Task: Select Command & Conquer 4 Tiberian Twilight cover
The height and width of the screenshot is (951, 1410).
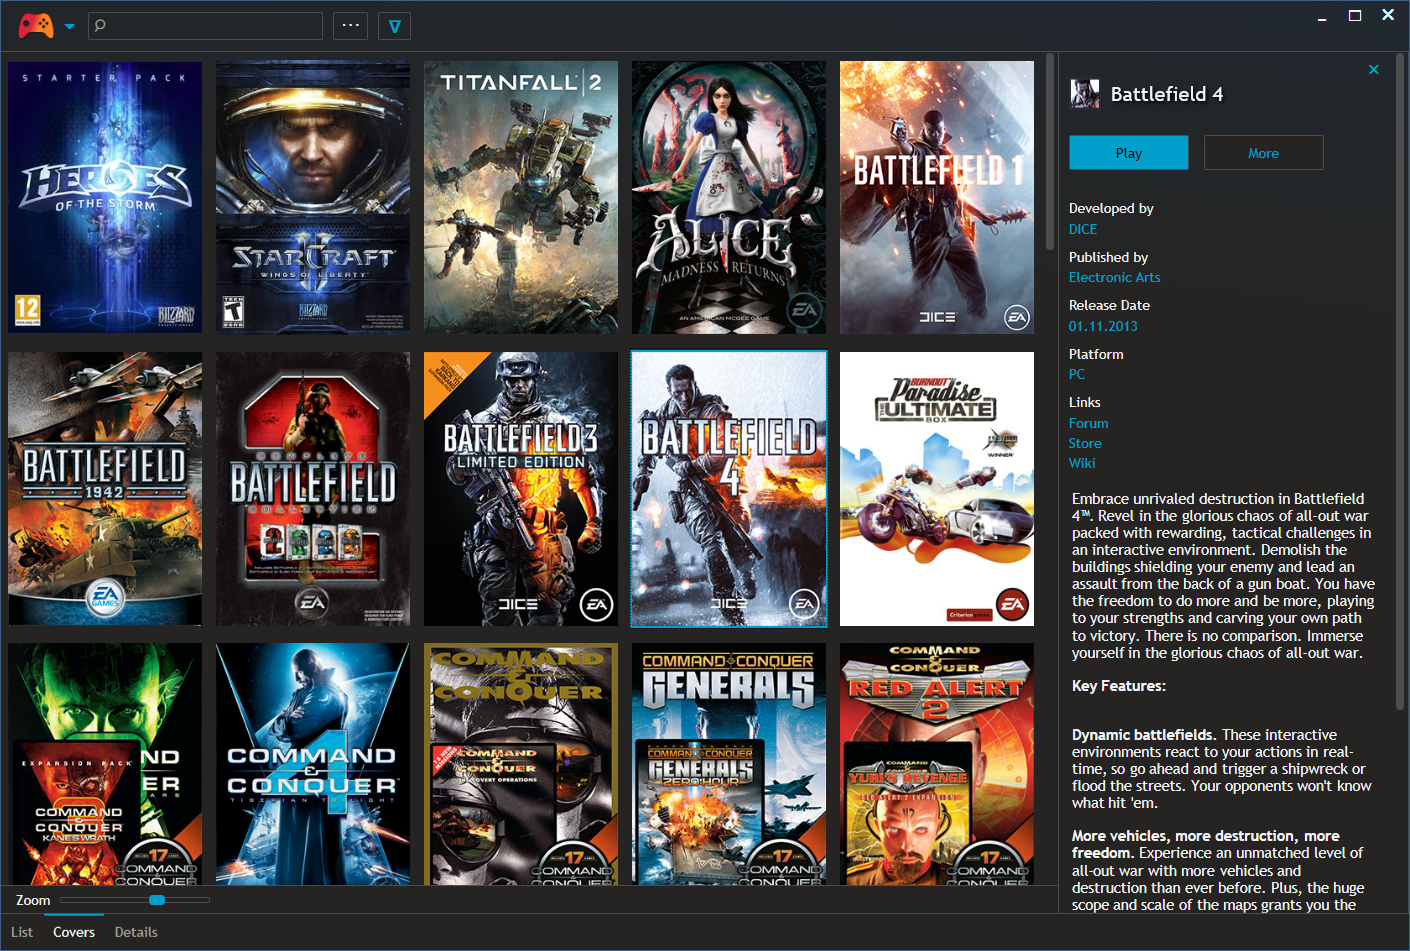Action: (313, 764)
